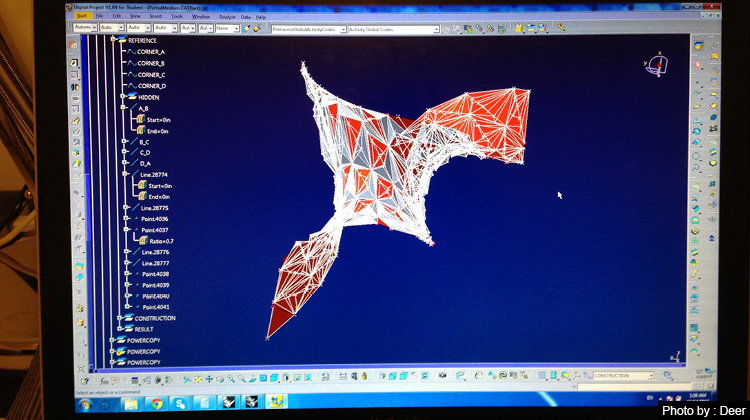
Task: Collapse the Line.28774 node
Action: [x=125, y=174]
